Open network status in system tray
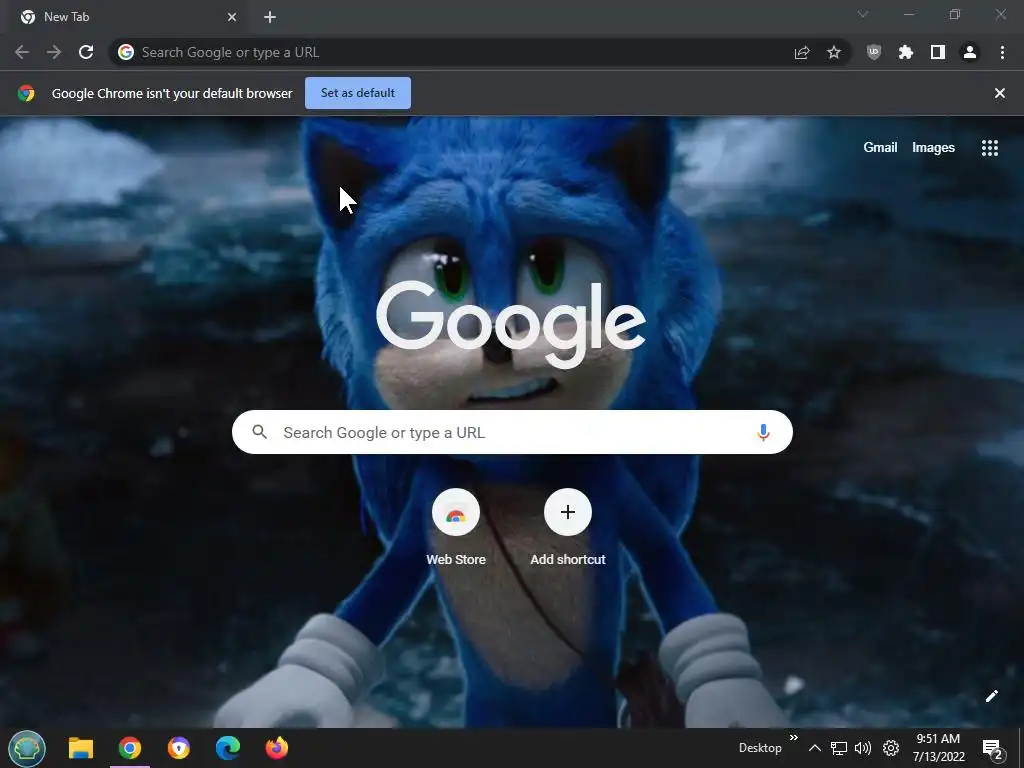Screen dimensions: 1024x768 pyautogui.click(x=839, y=748)
